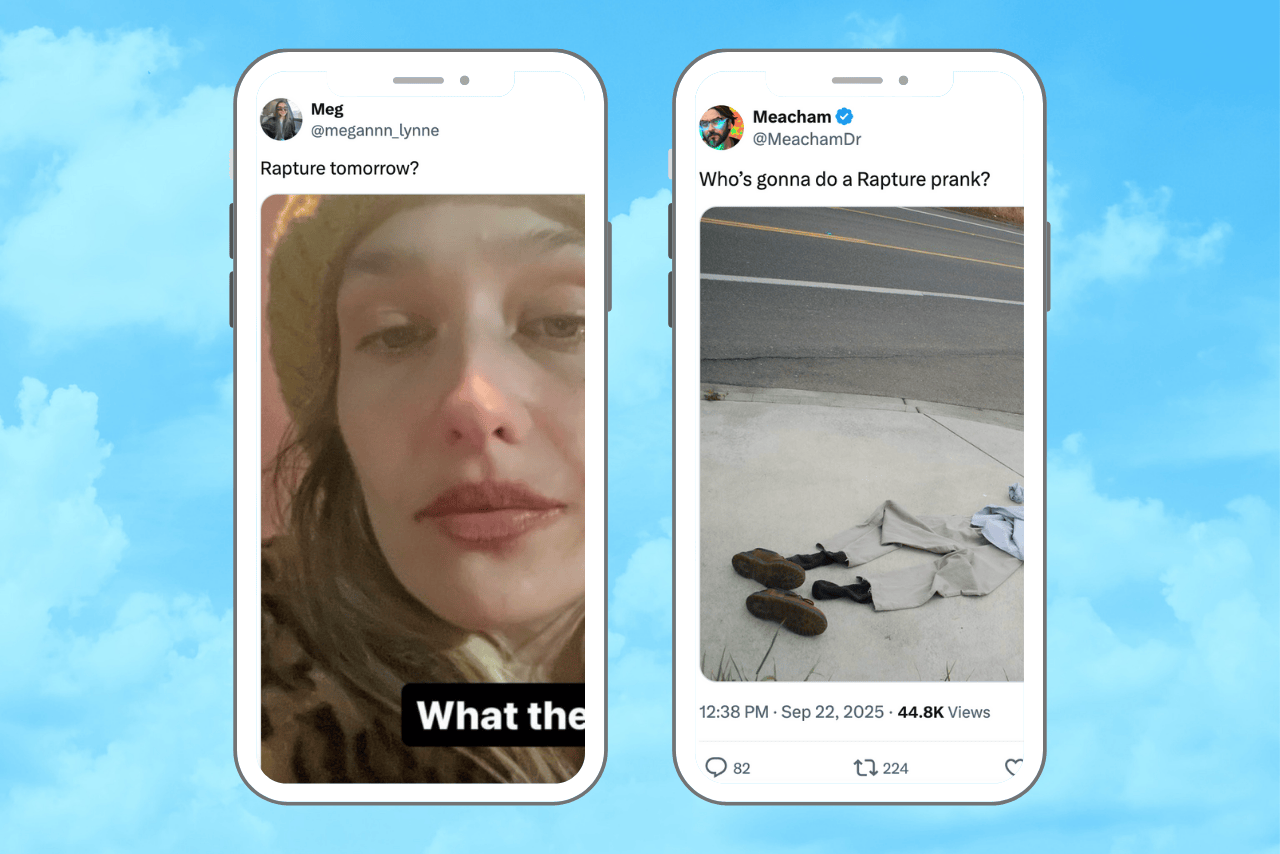Click the Sep 22, 2025 date
The height and width of the screenshot is (854, 1280).
coord(833,712)
